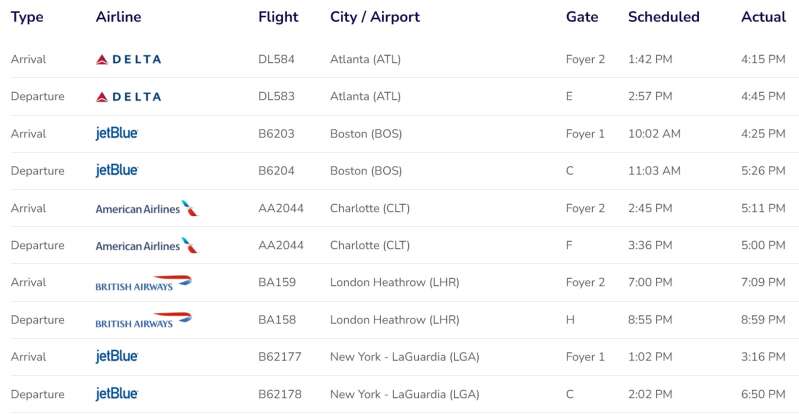Image resolution: width=799 pixels, height=414 pixels.
Task: Click the jetBlue logo for flight B6204
Action: [117, 171]
